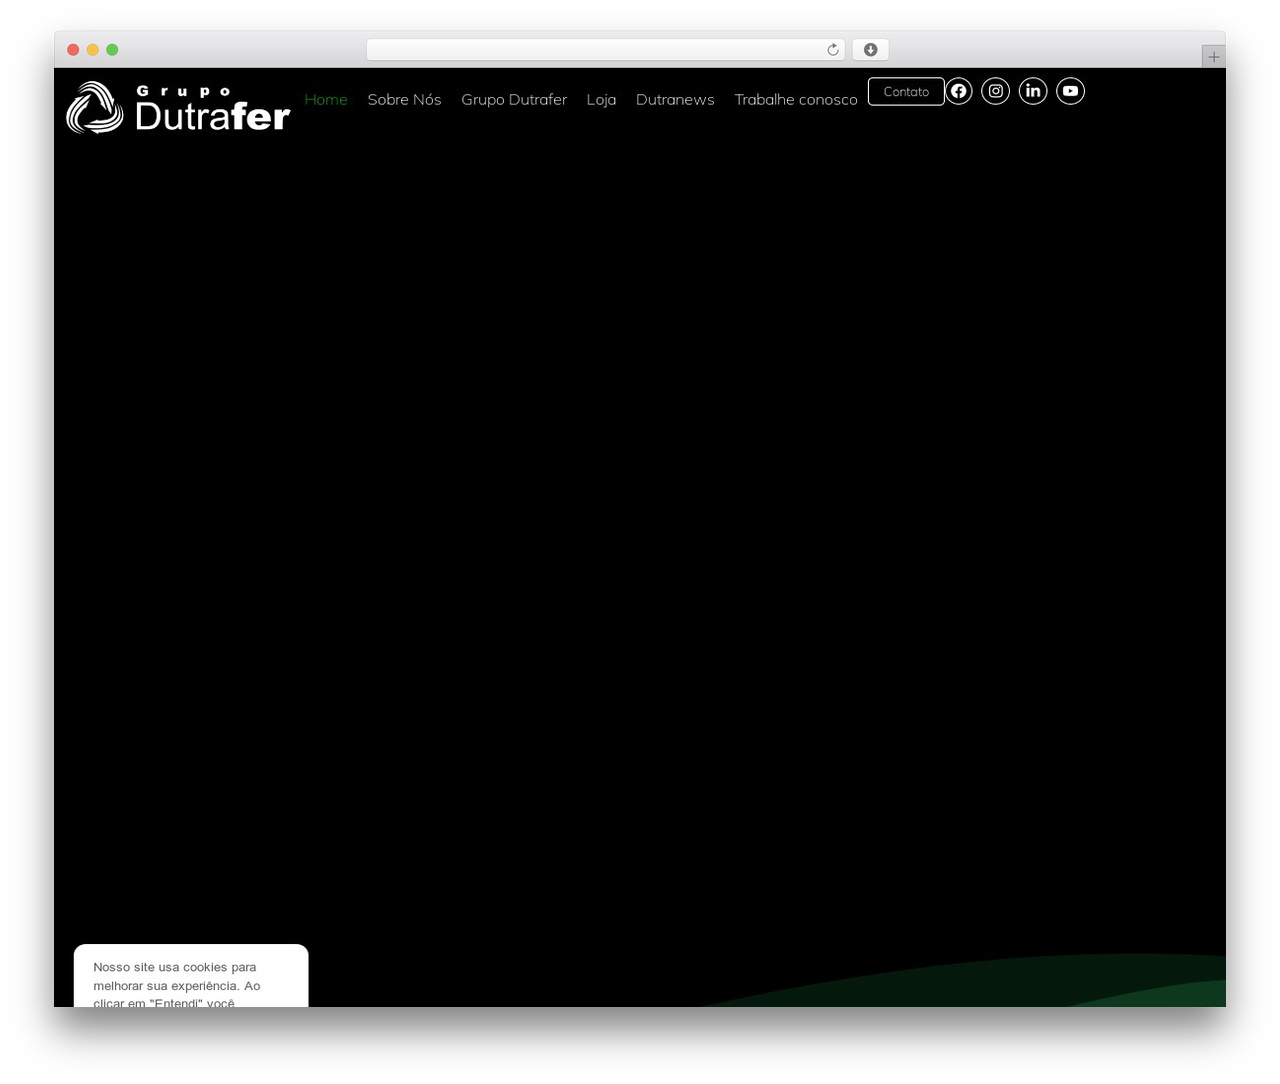The width and height of the screenshot is (1280, 1084).
Task: Open the Dutranews page link
Action: pyautogui.click(x=675, y=99)
